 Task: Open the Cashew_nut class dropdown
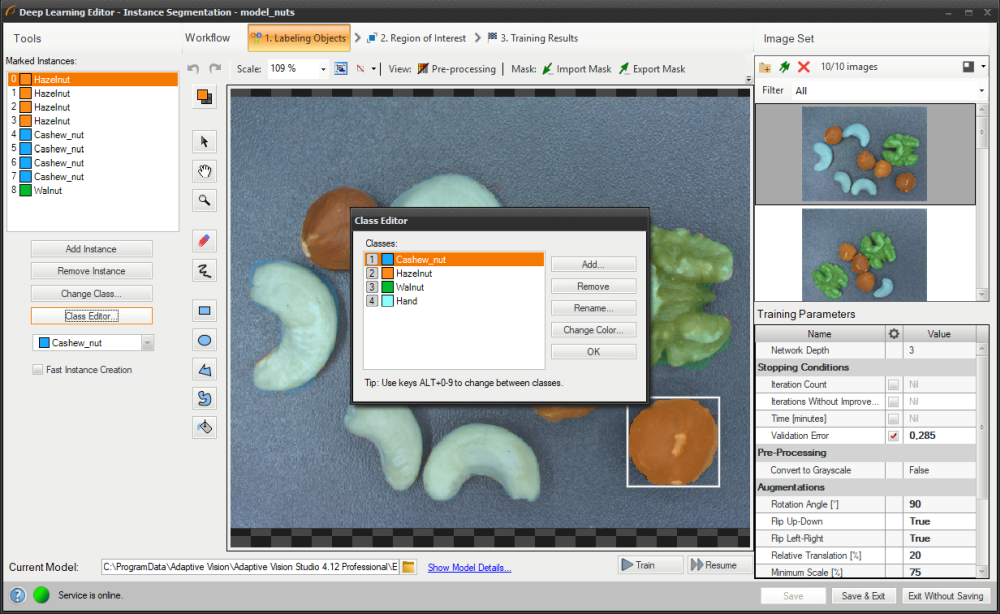tap(148, 343)
